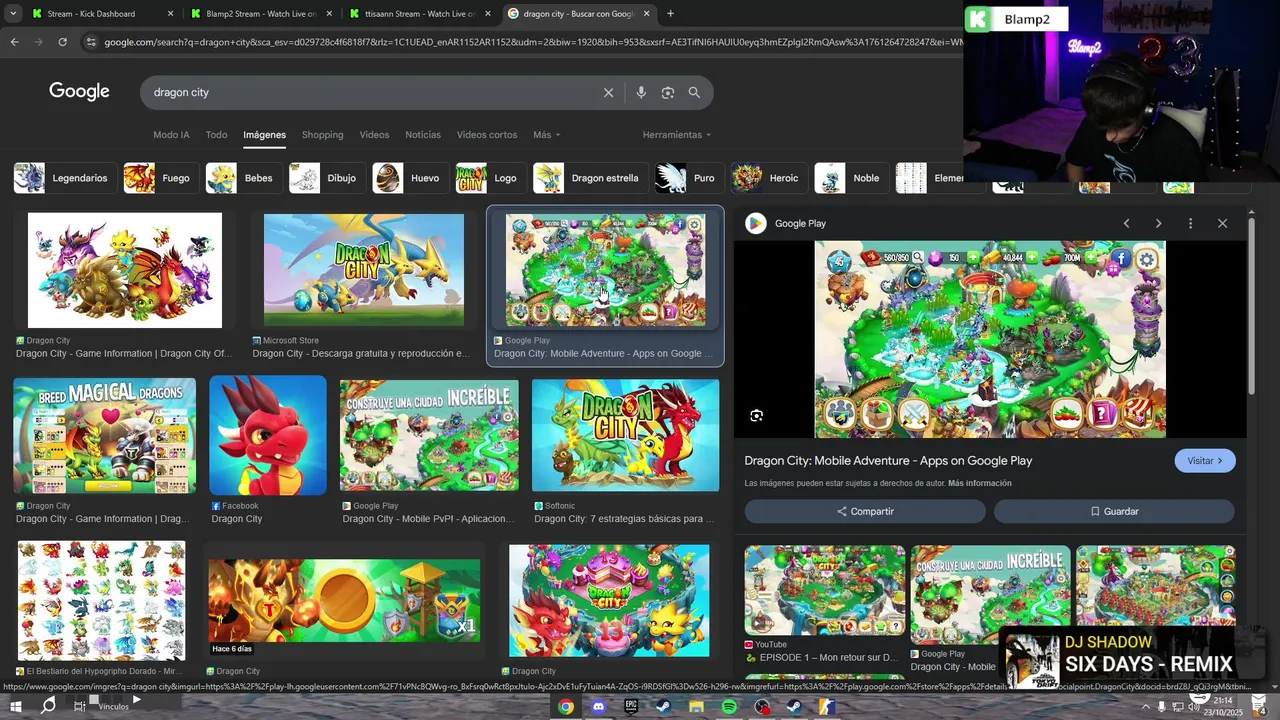Open a new browser tab
This screenshot has height=720, width=1280.
click(x=670, y=14)
